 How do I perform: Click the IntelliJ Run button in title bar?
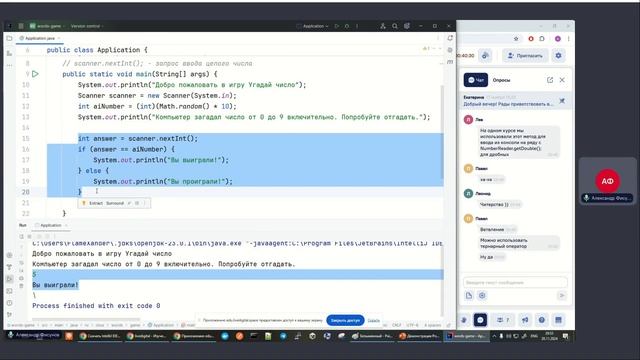(x=337, y=26)
